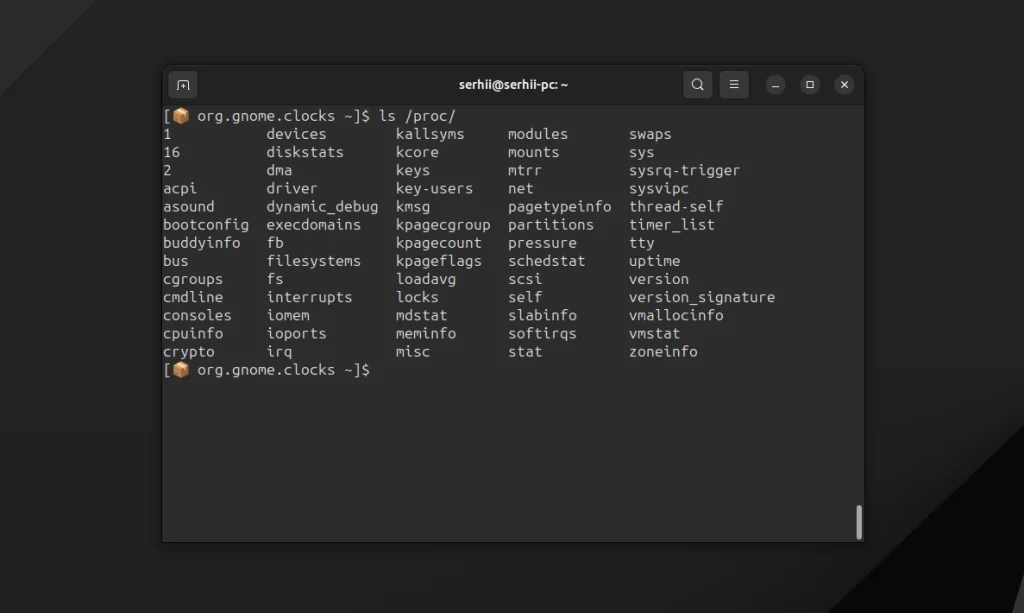Click the 'filesystems' entry in listing

point(313,261)
